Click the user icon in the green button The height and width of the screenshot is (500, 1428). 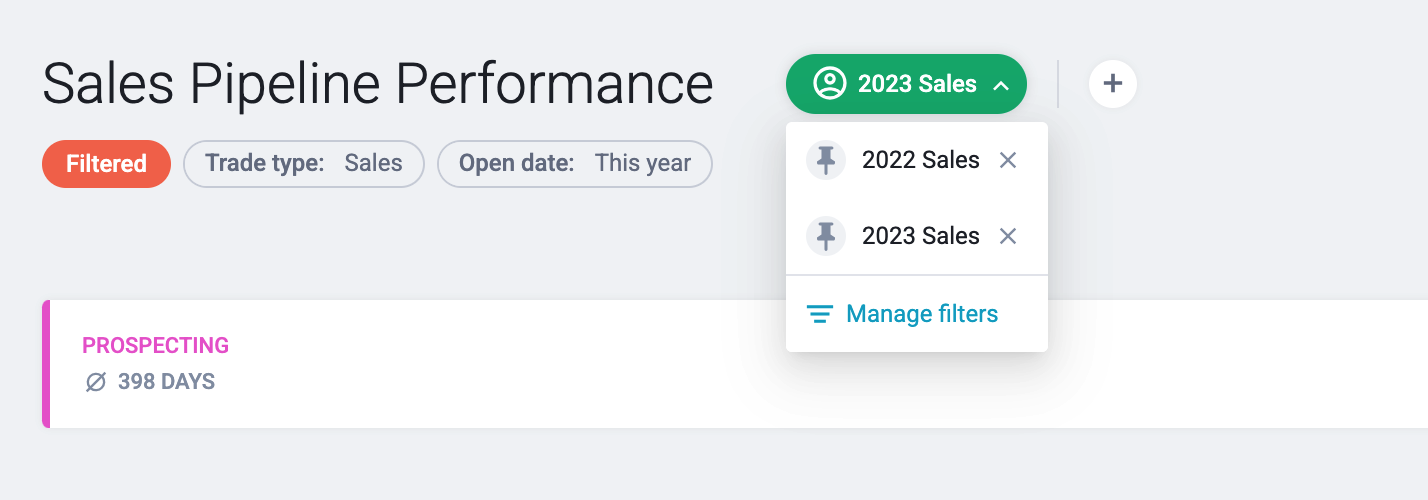[829, 84]
